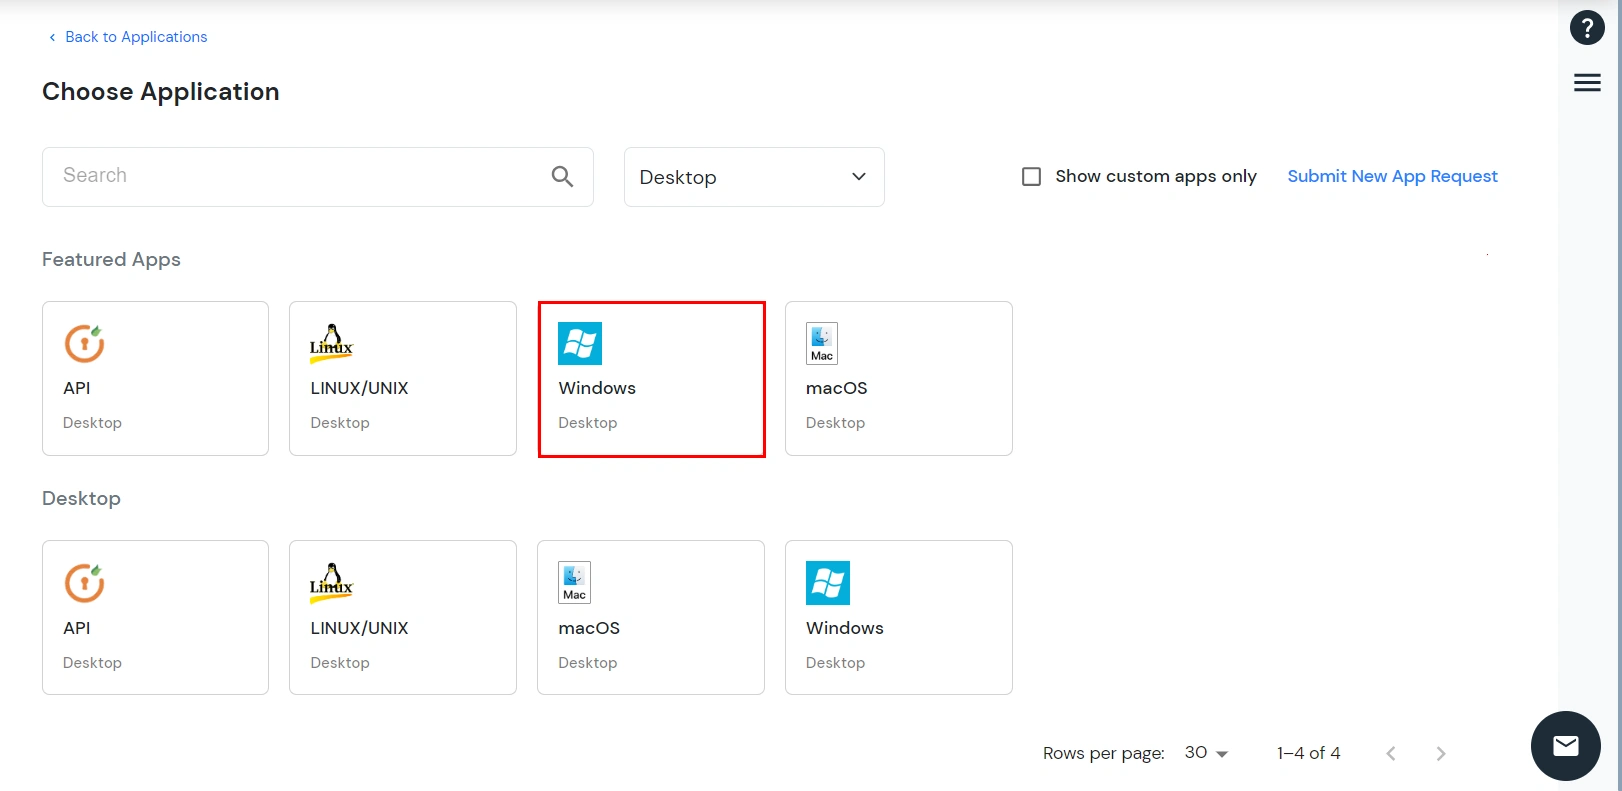Open the Rows per page dropdown
Screen dimensions: 1622x791
[x=1206, y=753]
